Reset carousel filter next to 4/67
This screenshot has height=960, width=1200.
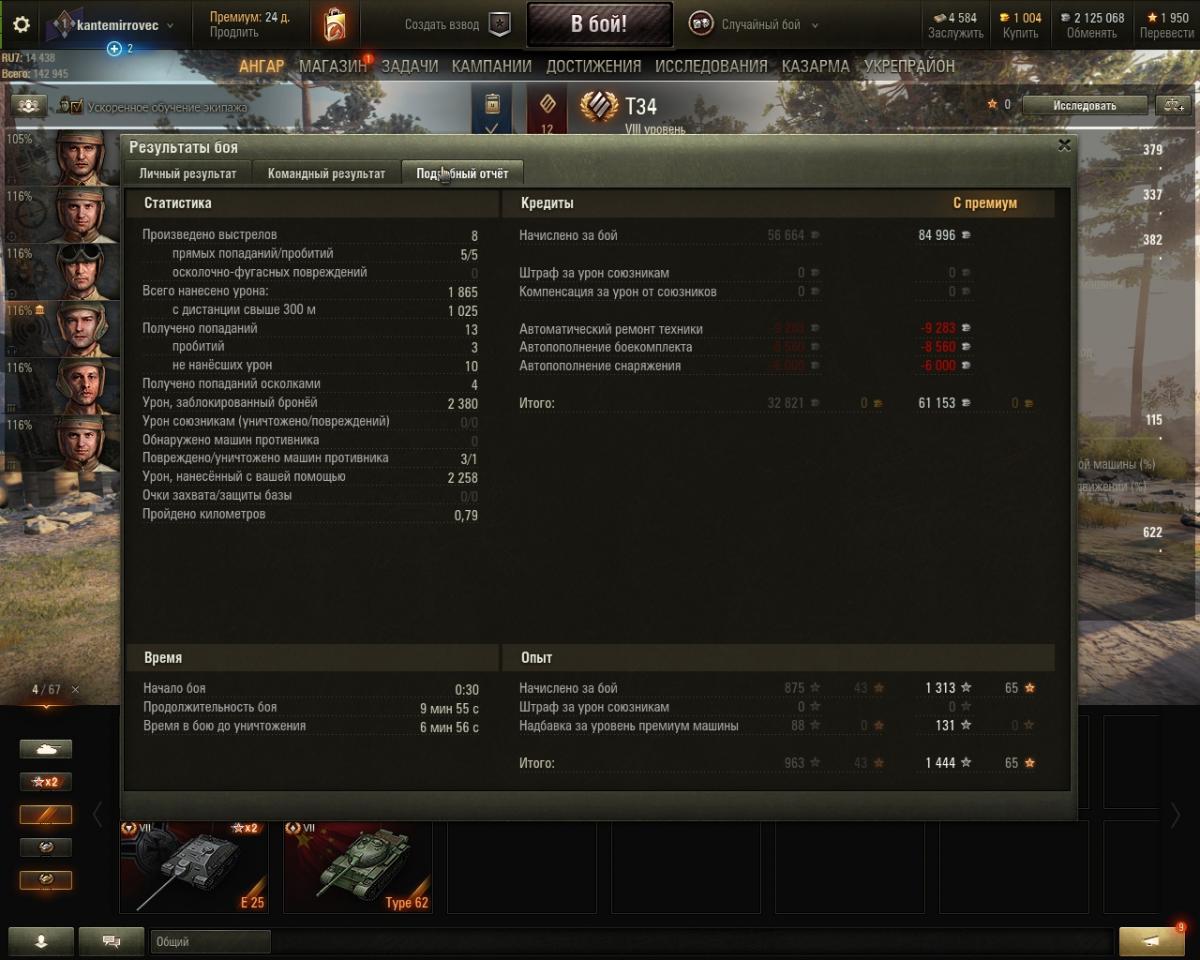coord(75,690)
